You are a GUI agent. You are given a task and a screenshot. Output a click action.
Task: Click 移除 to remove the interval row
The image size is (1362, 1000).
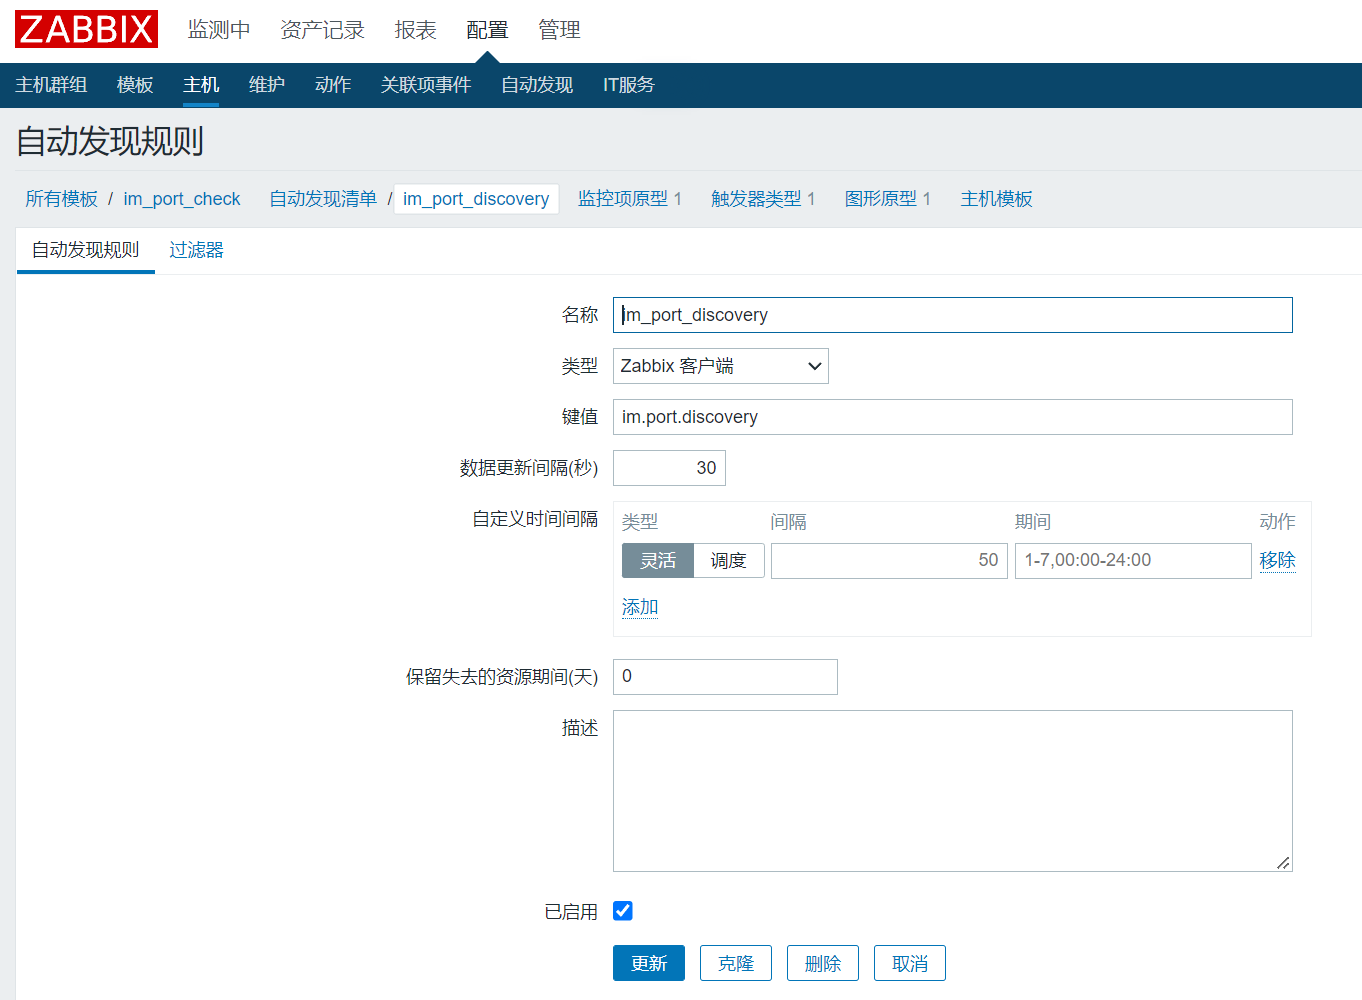tap(1278, 560)
